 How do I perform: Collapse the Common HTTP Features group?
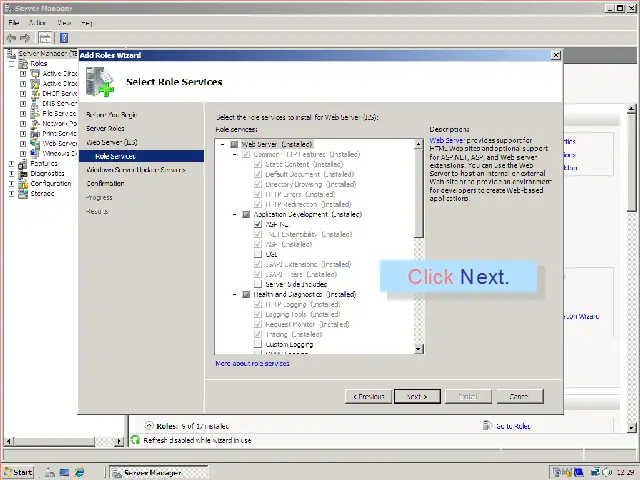pos(234,154)
